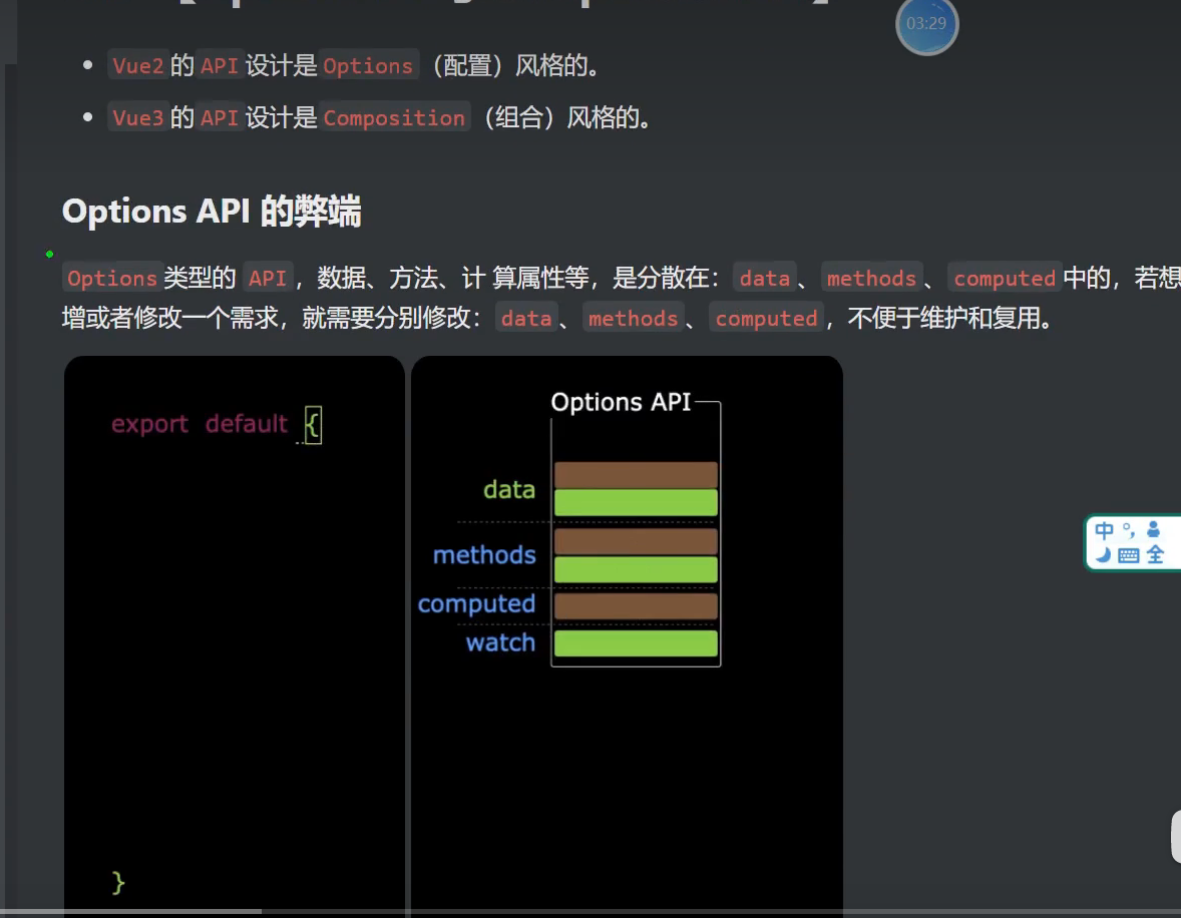Screen dimensions: 1181x918
Task: Click the 'Options API' title in the diagram
Action: [621, 402]
